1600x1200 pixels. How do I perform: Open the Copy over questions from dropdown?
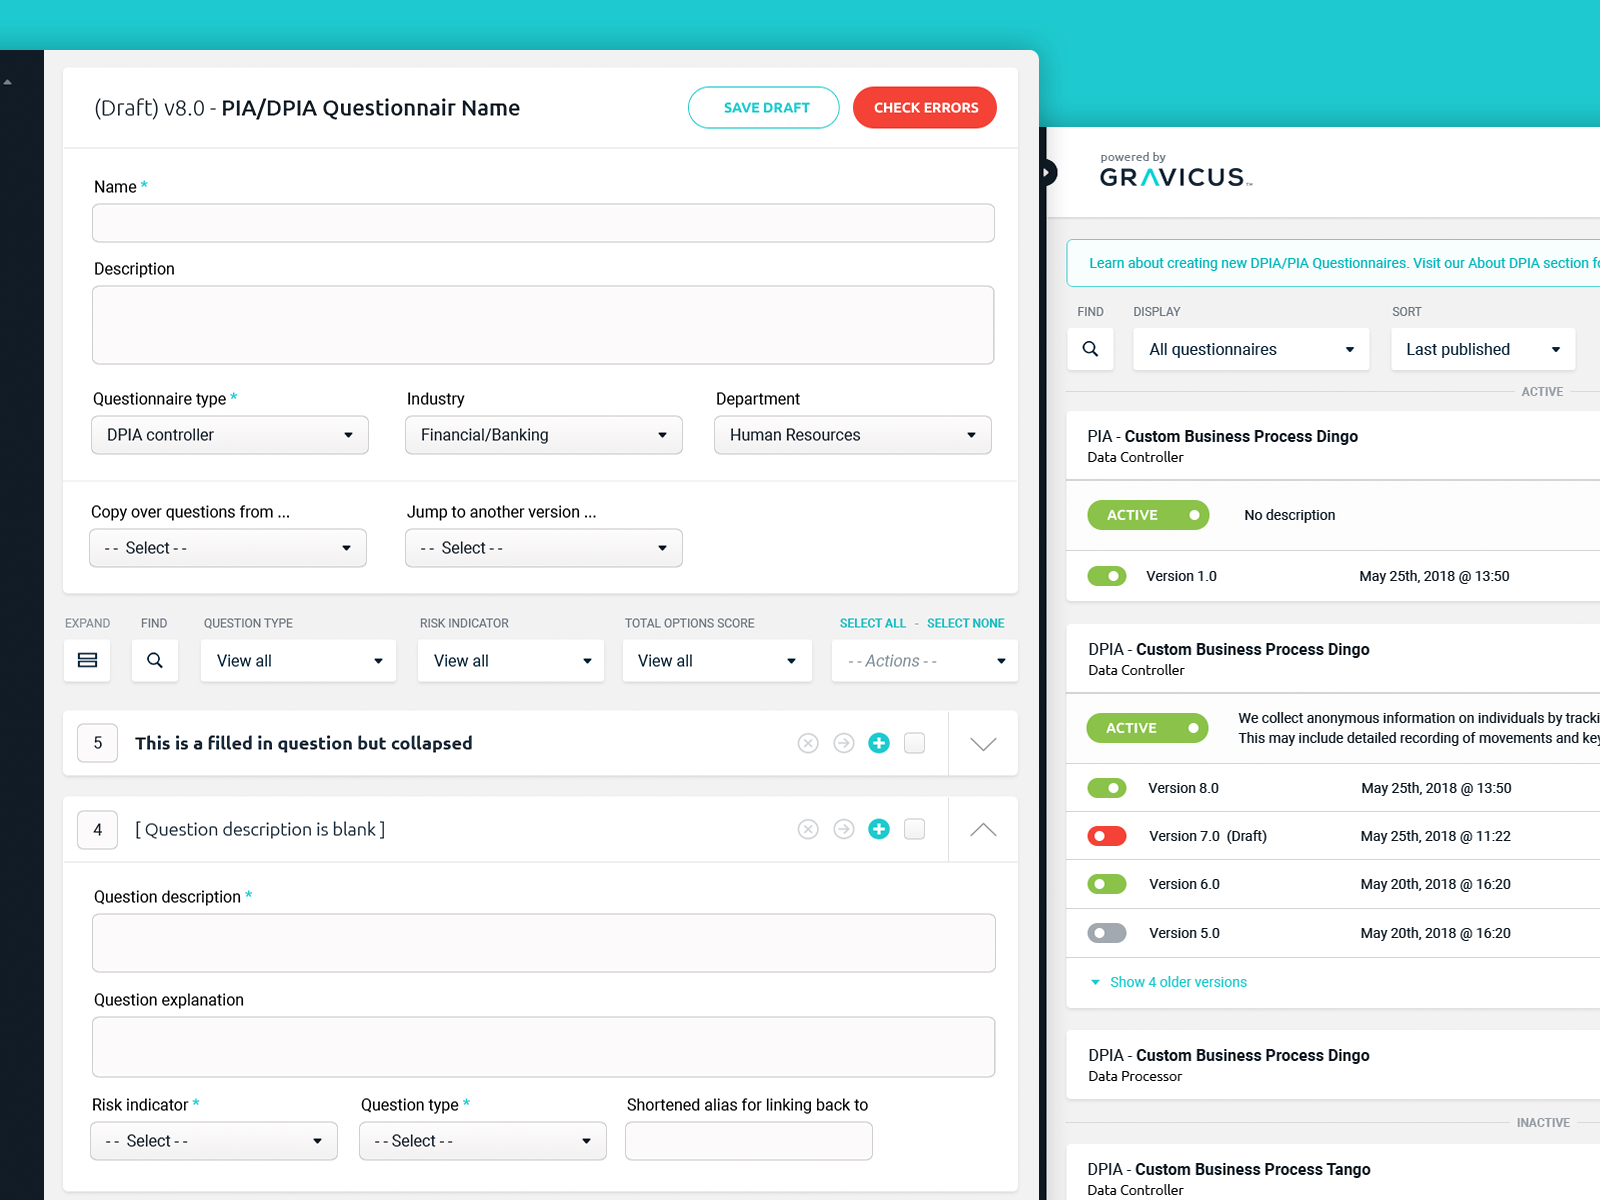pos(228,548)
